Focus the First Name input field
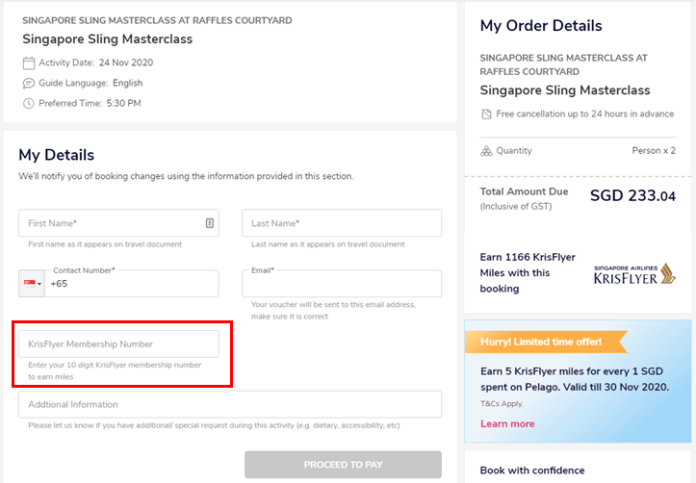Screen dimensions: 696x483 (x=119, y=223)
